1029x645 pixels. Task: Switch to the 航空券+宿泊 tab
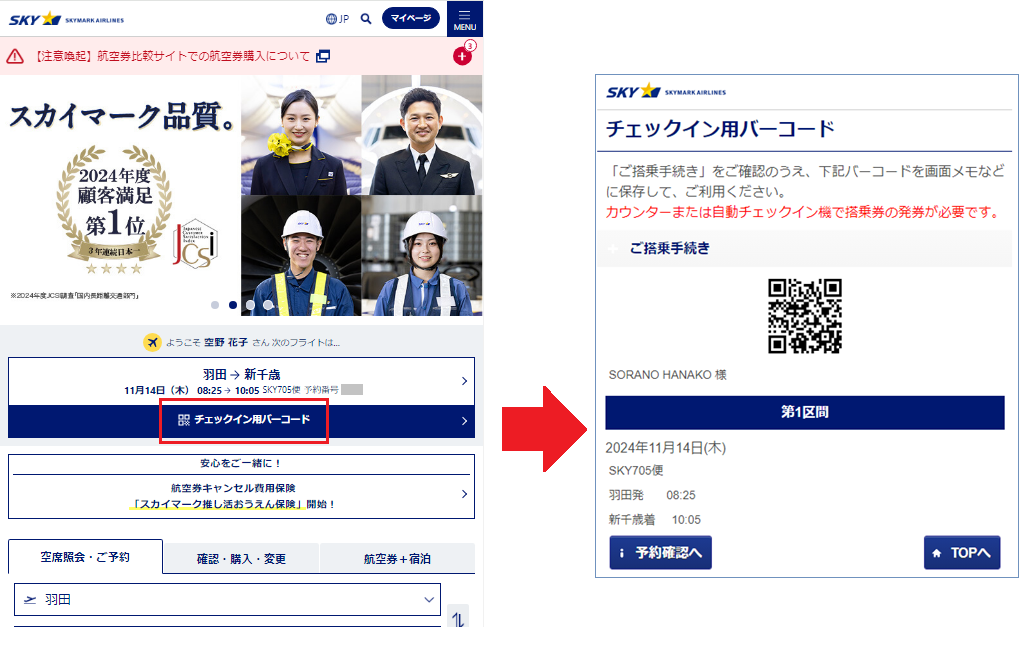click(x=397, y=559)
